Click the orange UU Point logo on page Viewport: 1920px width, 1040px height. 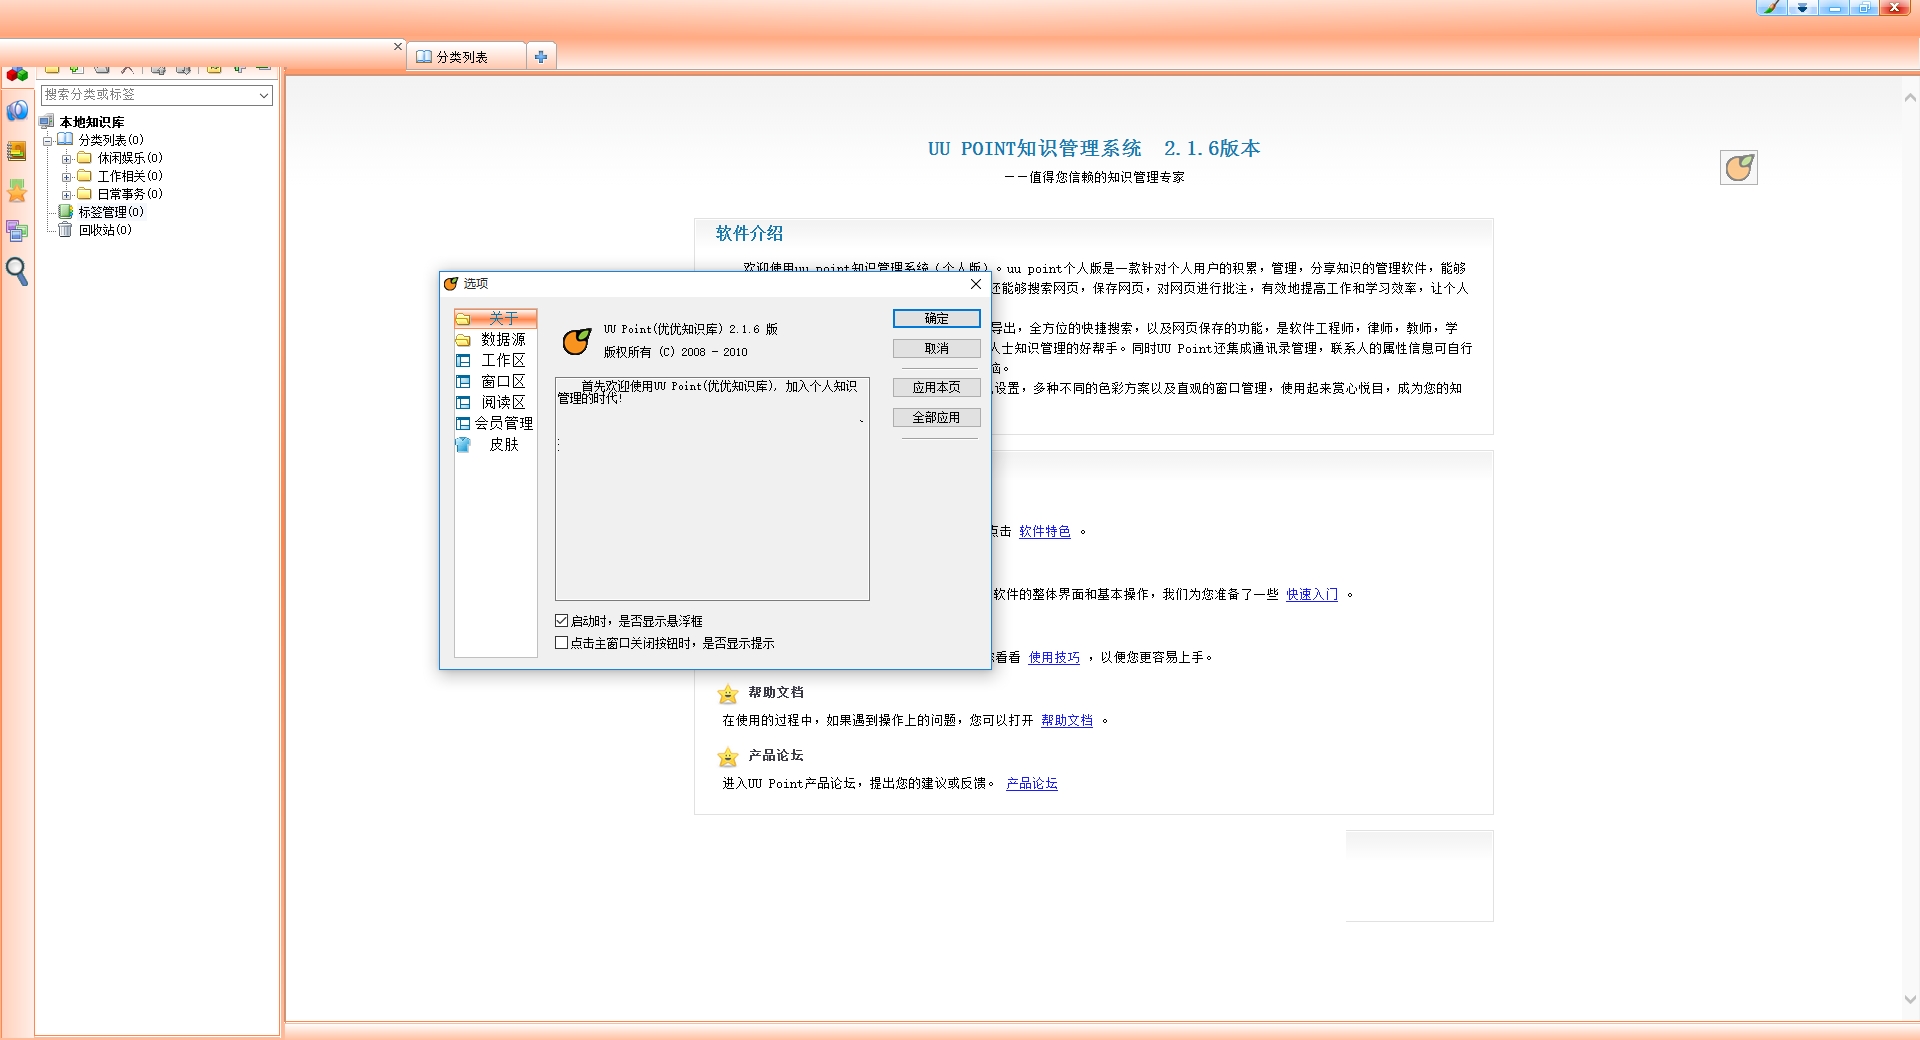click(1739, 167)
